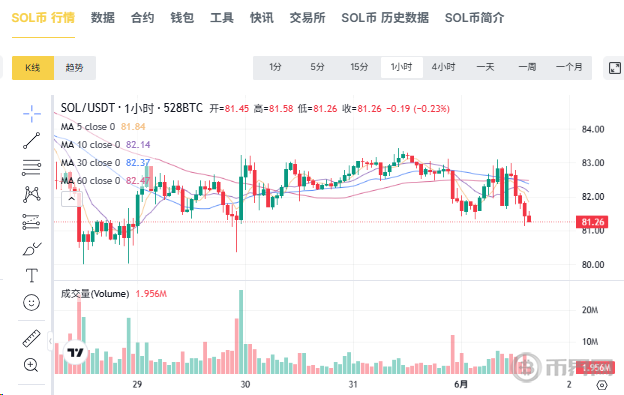Click the 10M volume axis label
The height and width of the screenshot is (395, 624).
pos(590,342)
